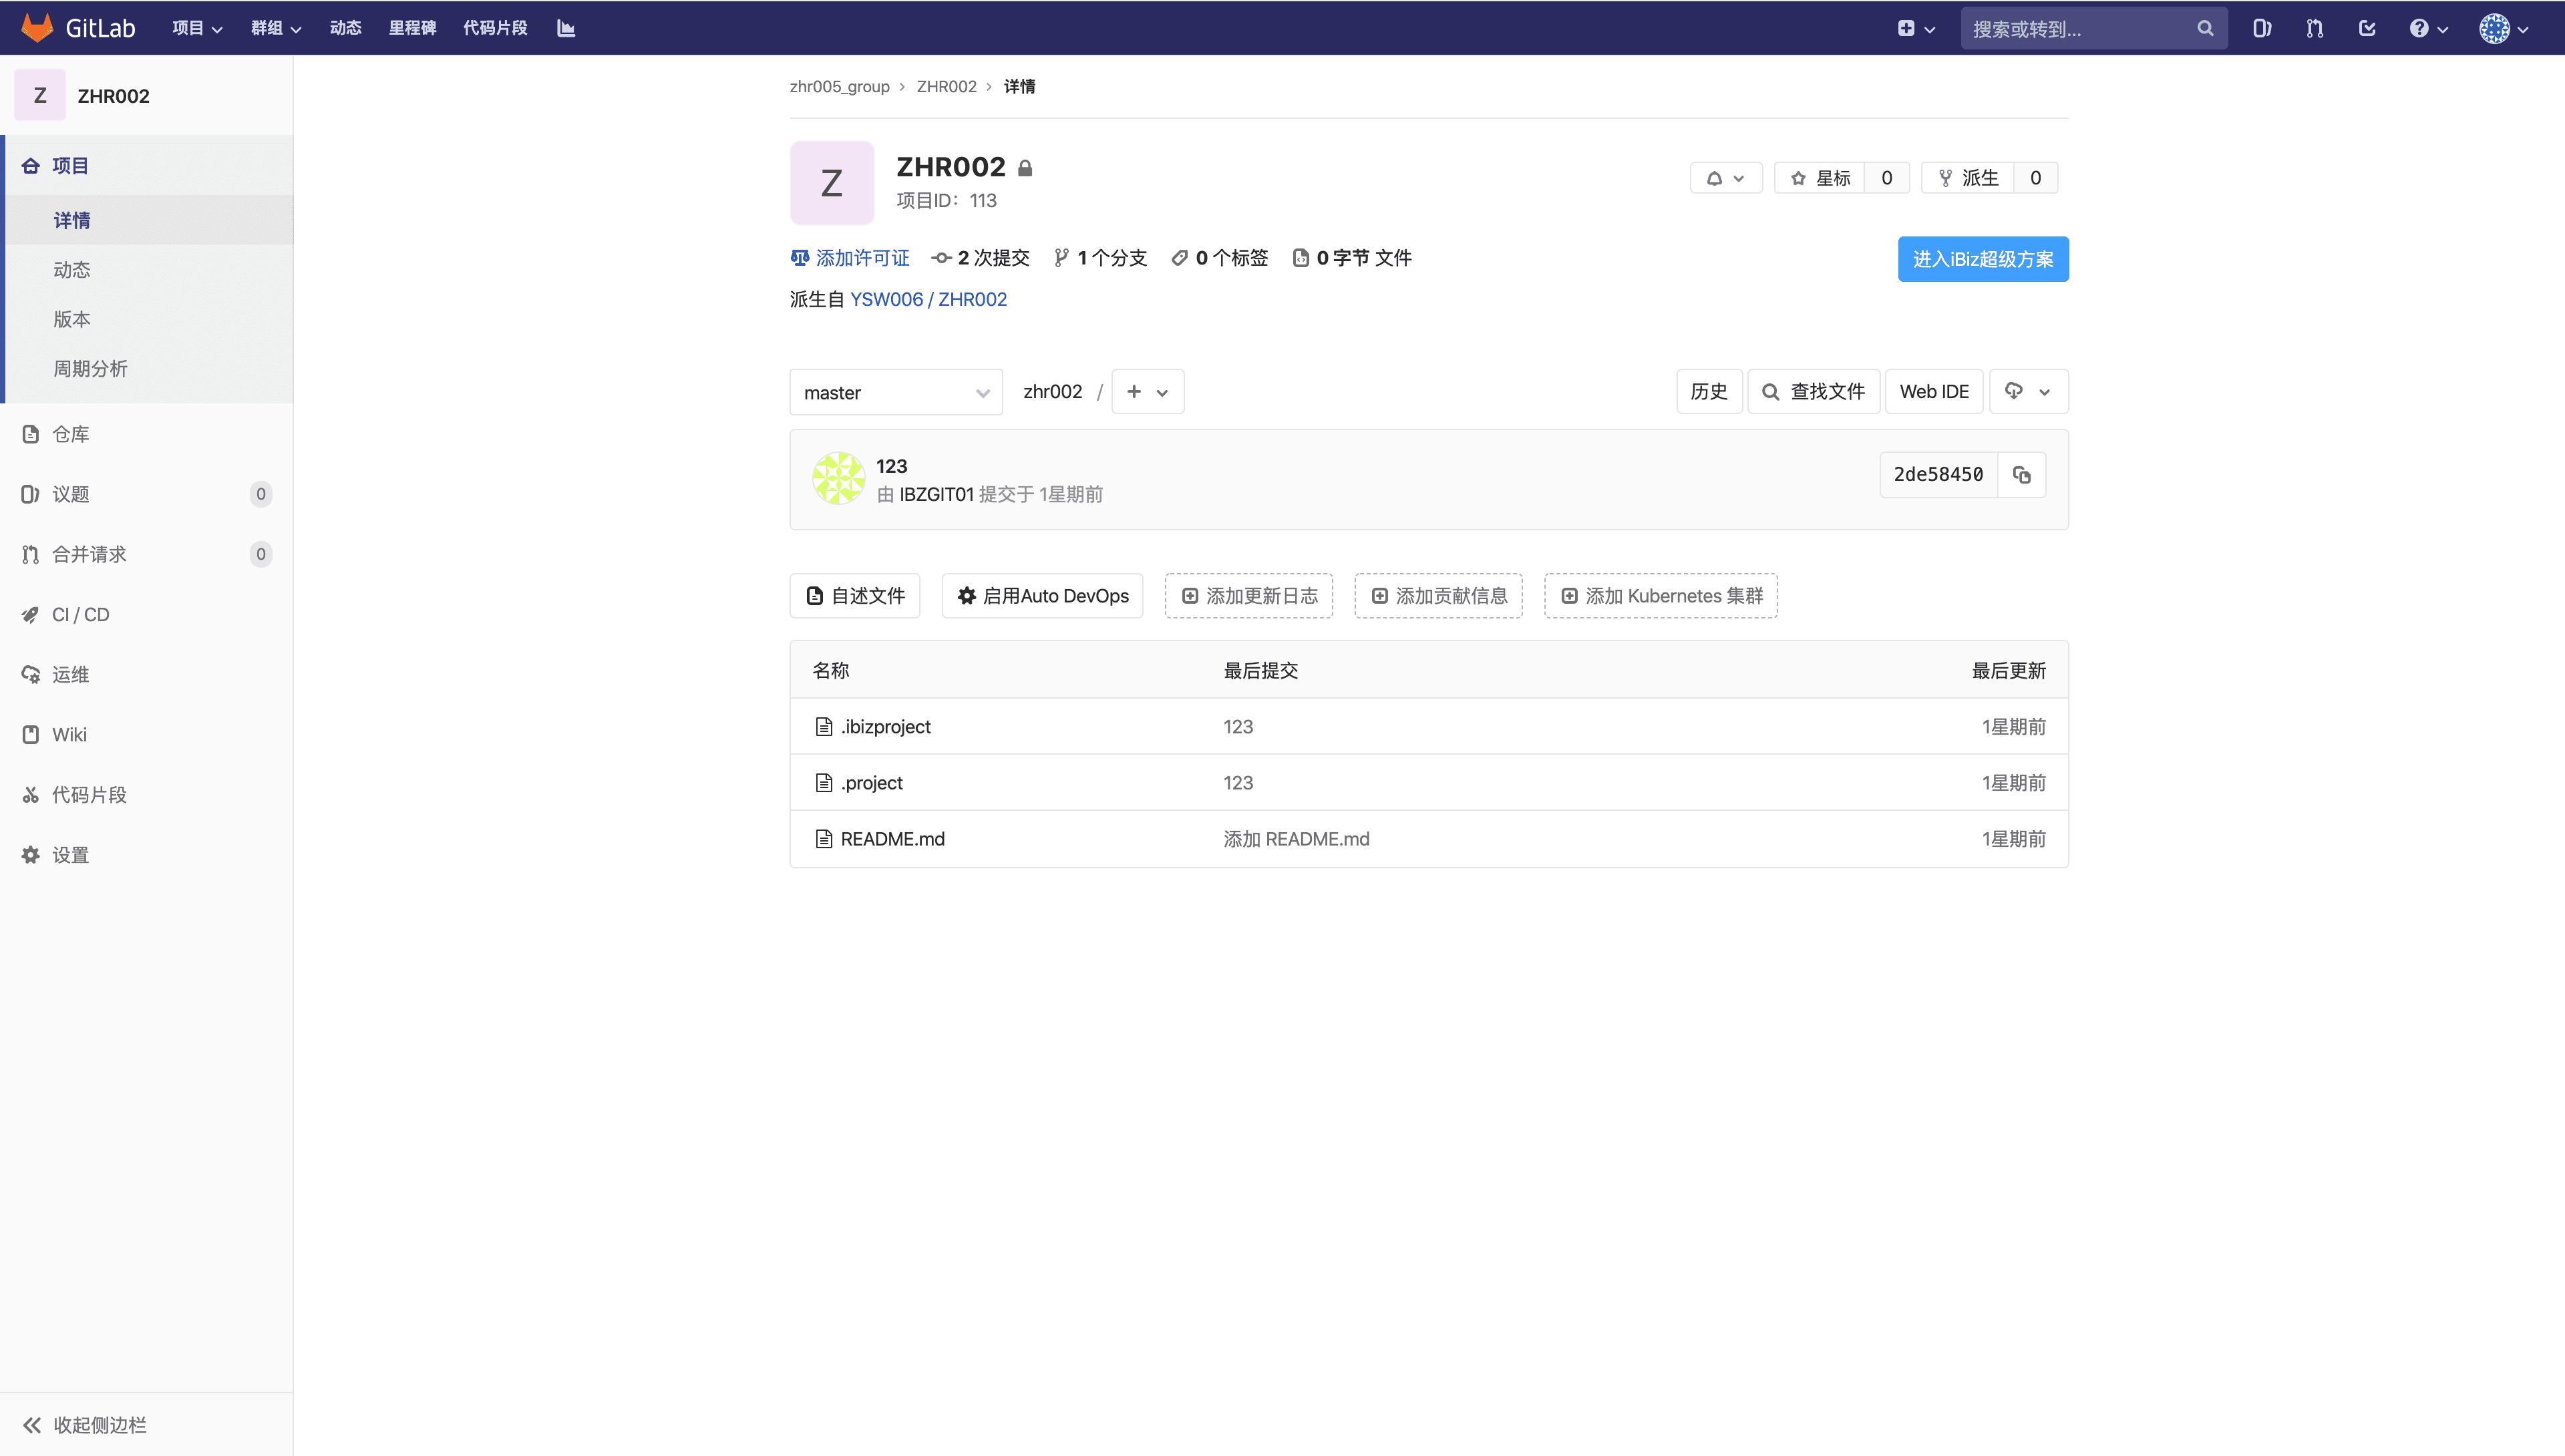Click the 派生 fork button
The width and height of the screenshot is (2565, 1456).
[1968, 178]
